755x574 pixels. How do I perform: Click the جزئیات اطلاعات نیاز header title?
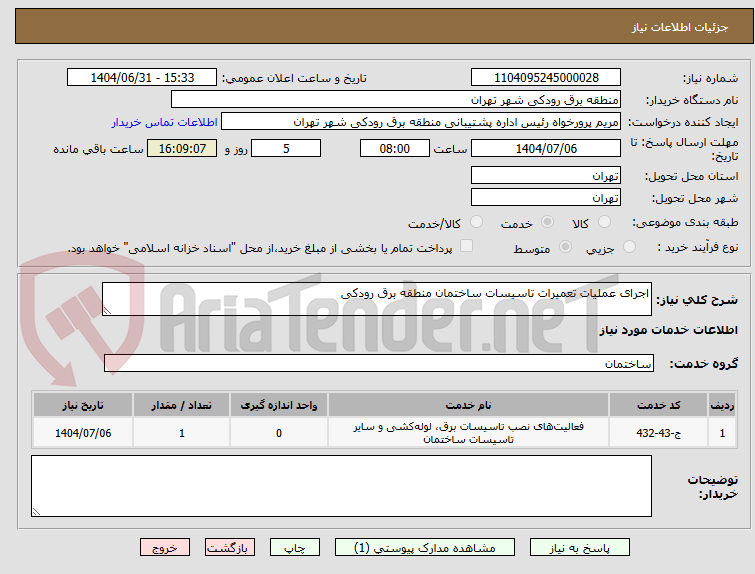tap(679, 27)
